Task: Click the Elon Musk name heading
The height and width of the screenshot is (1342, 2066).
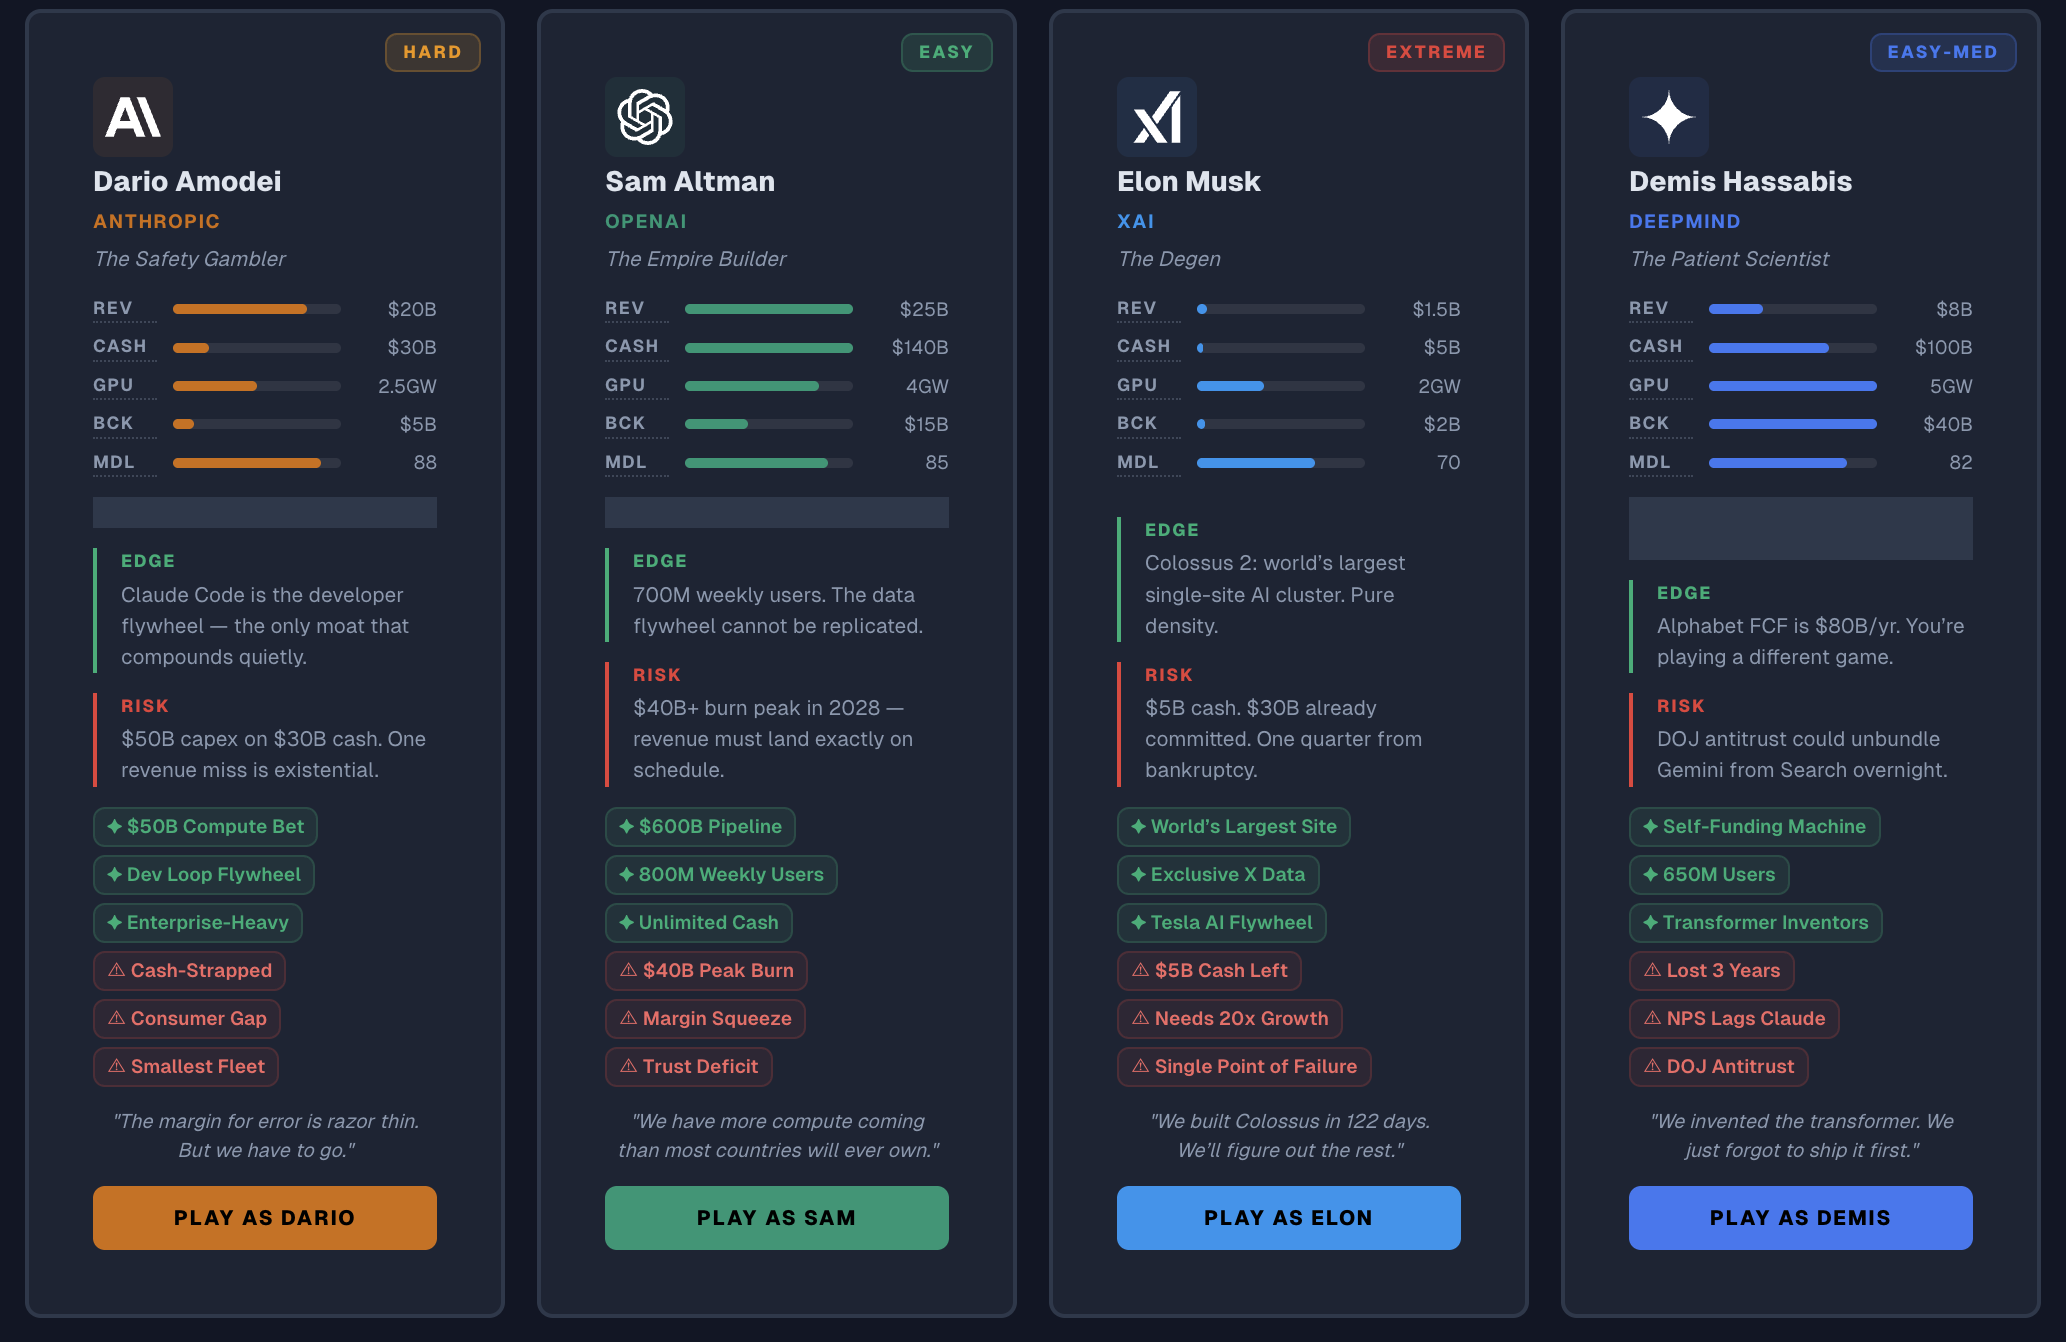Action: pyautogui.click(x=1188, y=181)
